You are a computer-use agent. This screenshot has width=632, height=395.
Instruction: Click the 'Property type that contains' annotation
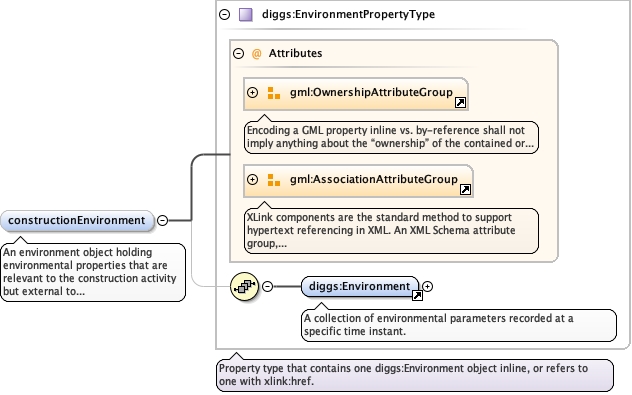[415, 375]
